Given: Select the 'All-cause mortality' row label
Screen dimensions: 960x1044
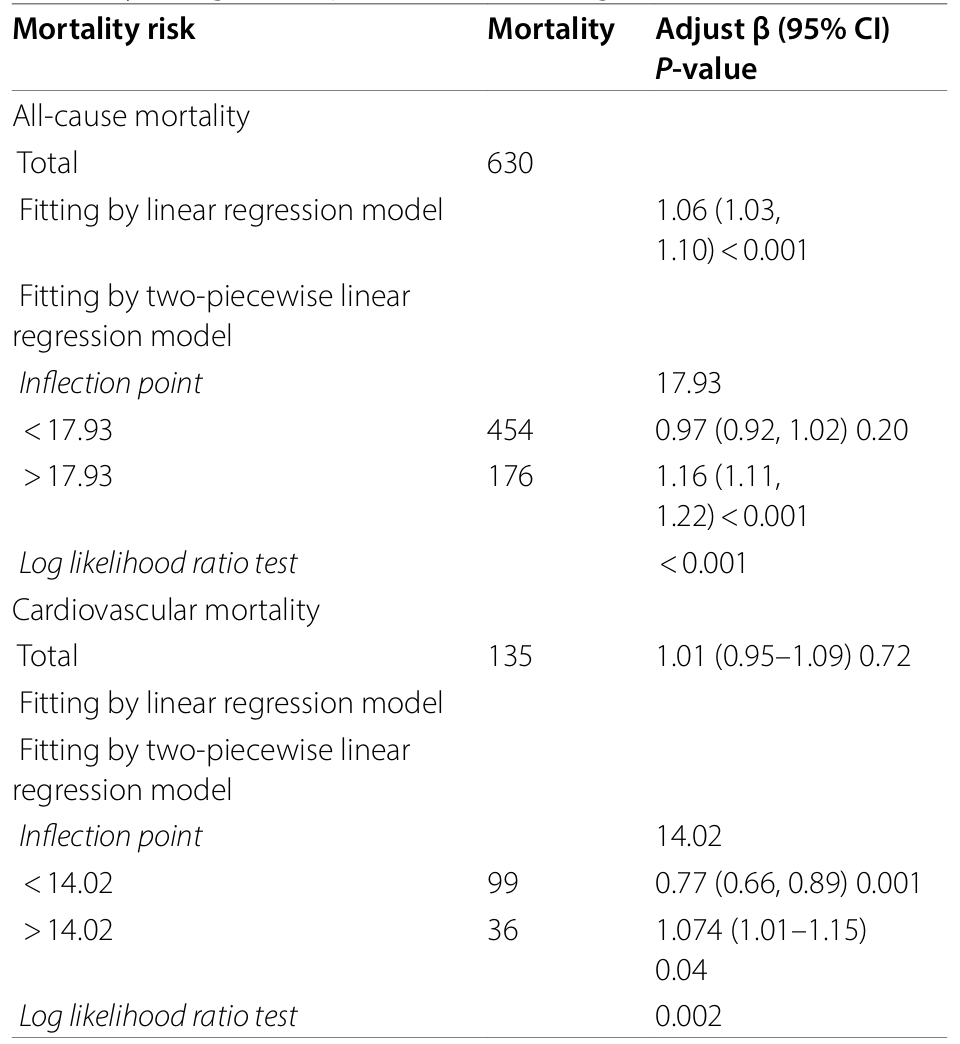Looking at the screenshot, I should pos(131,116).
